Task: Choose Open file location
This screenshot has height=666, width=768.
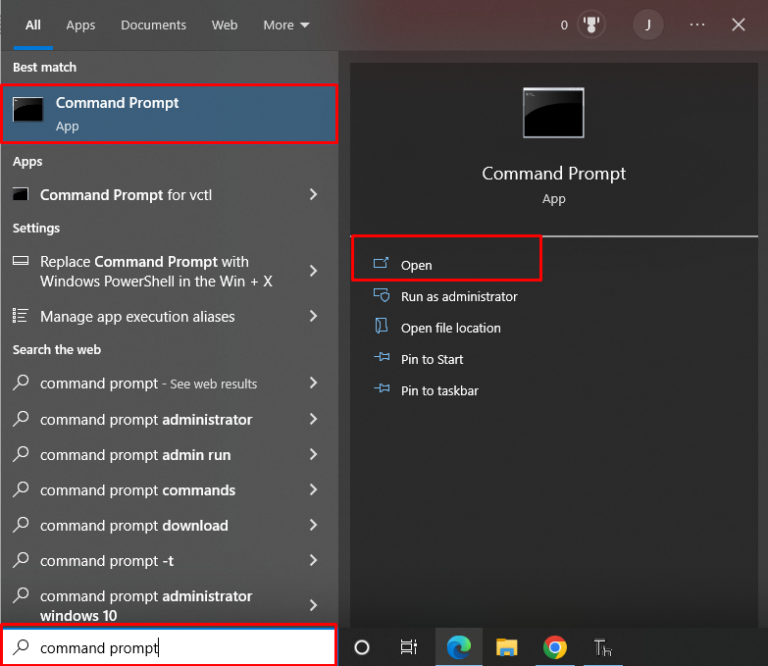Action: [x=450, y=328]
